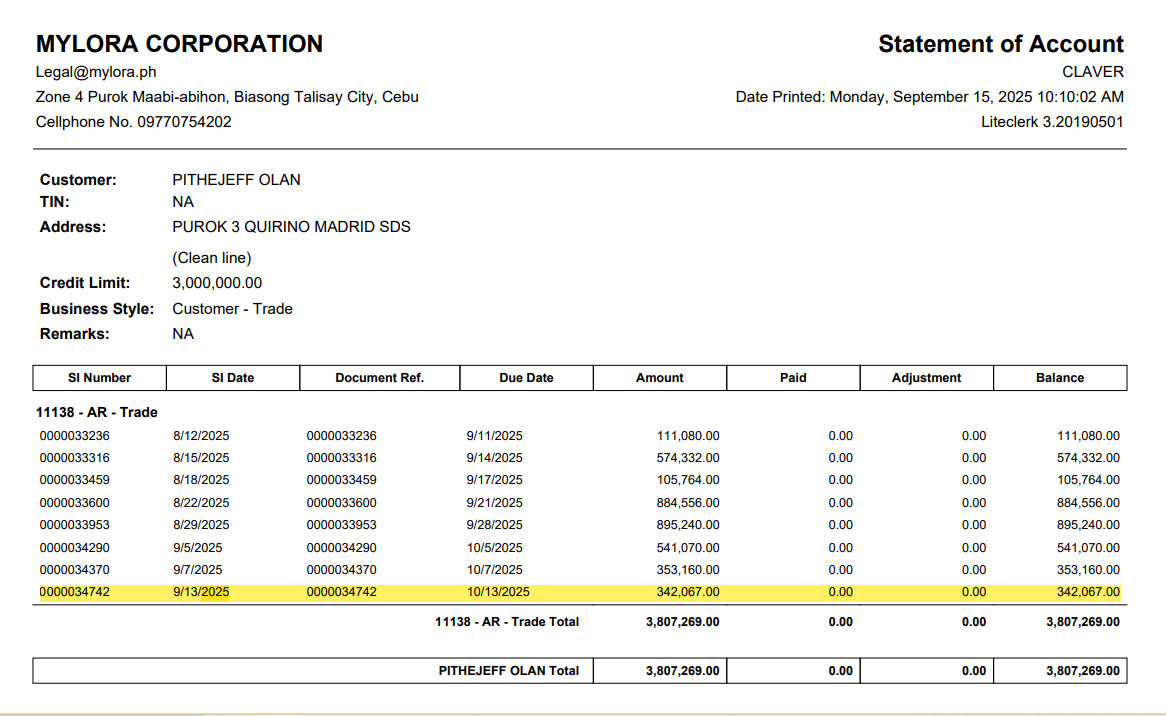The width and height of the screenshot is (1166, 716).
Task: Select the customer name PITHEJEFF OLAN
Action: 236,180
